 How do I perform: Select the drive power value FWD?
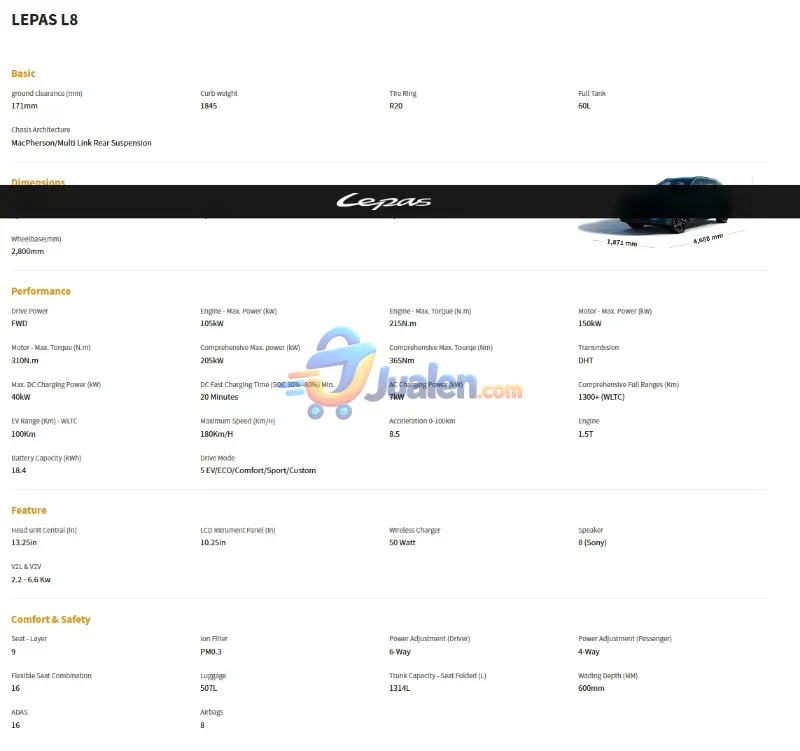click(19, 323)
